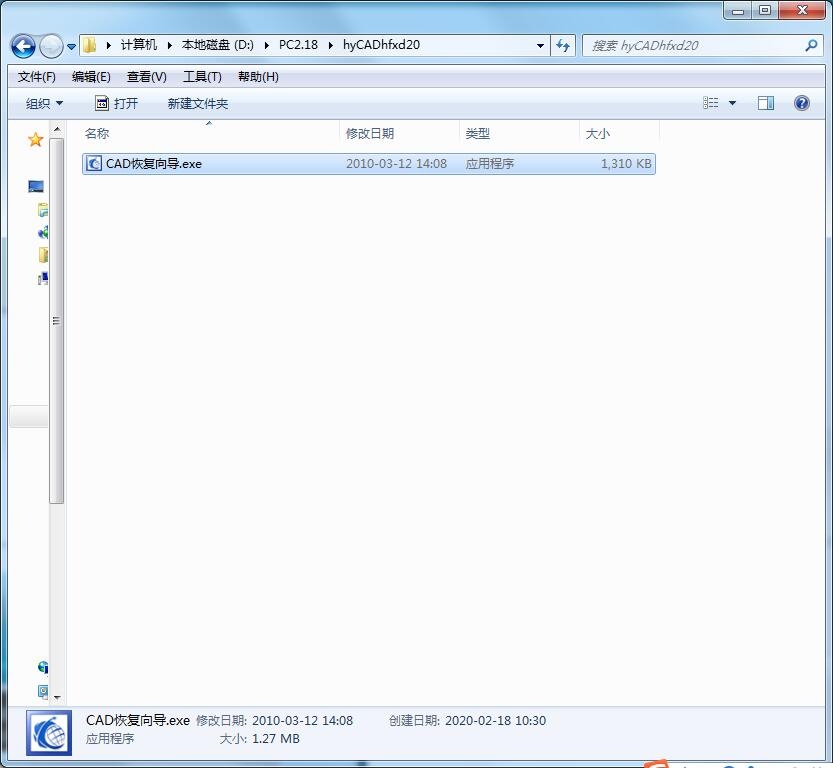Toggle the preview pane icon
This screenshot has height=768, width=833.
pyautogui.click(x=766, y=103)
